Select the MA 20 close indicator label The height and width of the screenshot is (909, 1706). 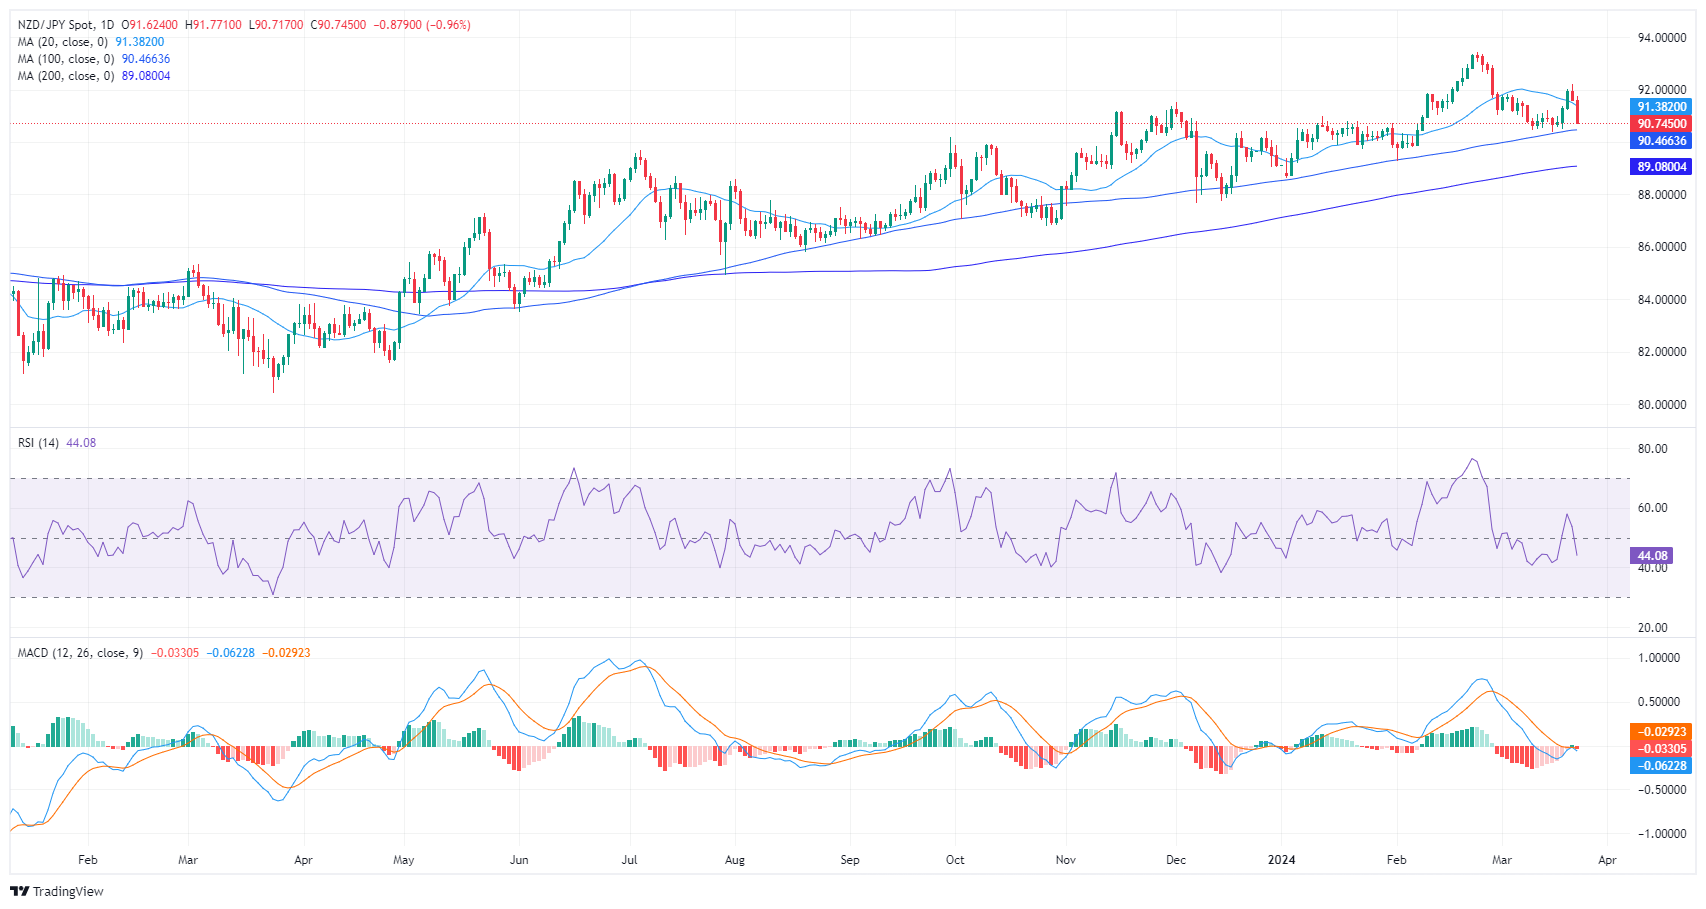point(62,42)
